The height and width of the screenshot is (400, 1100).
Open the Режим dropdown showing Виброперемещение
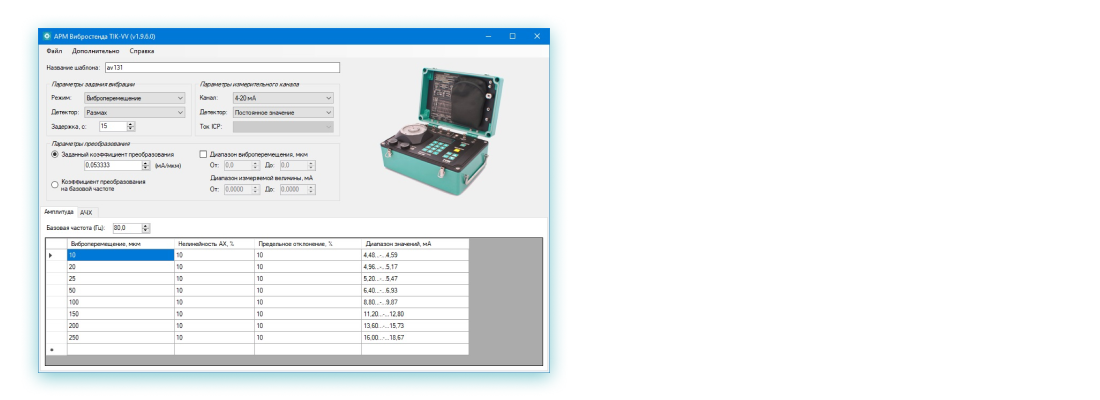pos(135,98)
